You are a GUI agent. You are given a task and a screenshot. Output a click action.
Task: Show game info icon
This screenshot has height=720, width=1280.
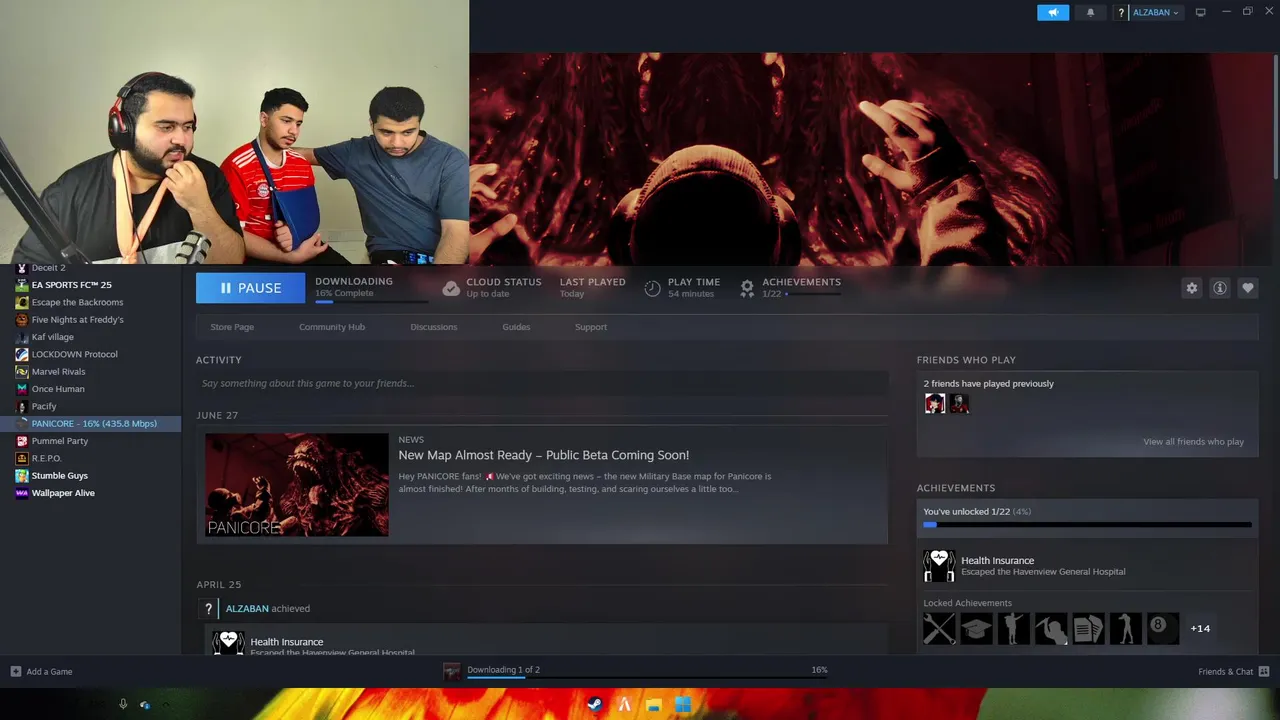point(1219,288)
